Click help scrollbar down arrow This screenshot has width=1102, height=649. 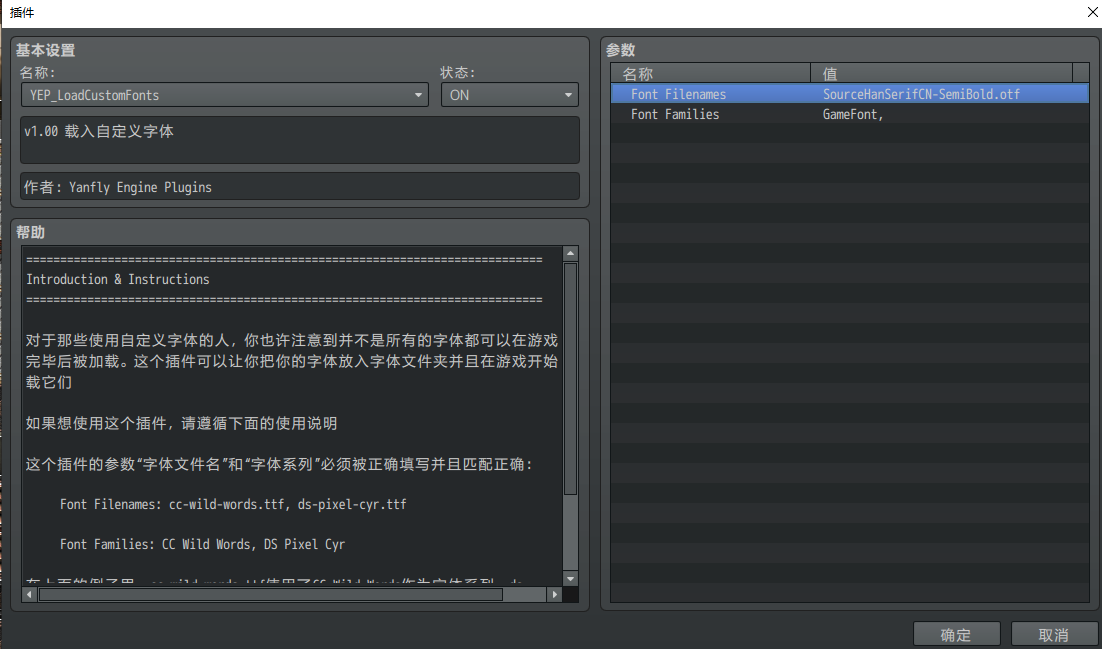coord(571,579)
